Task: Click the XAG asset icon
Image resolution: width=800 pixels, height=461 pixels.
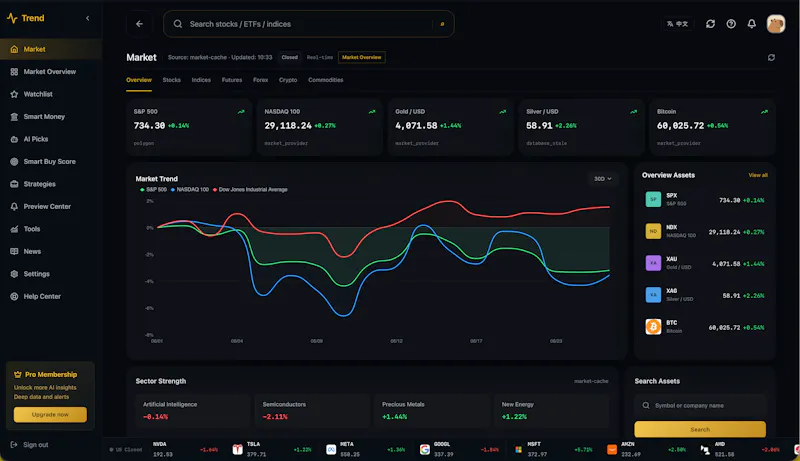Action: (653, 295)
